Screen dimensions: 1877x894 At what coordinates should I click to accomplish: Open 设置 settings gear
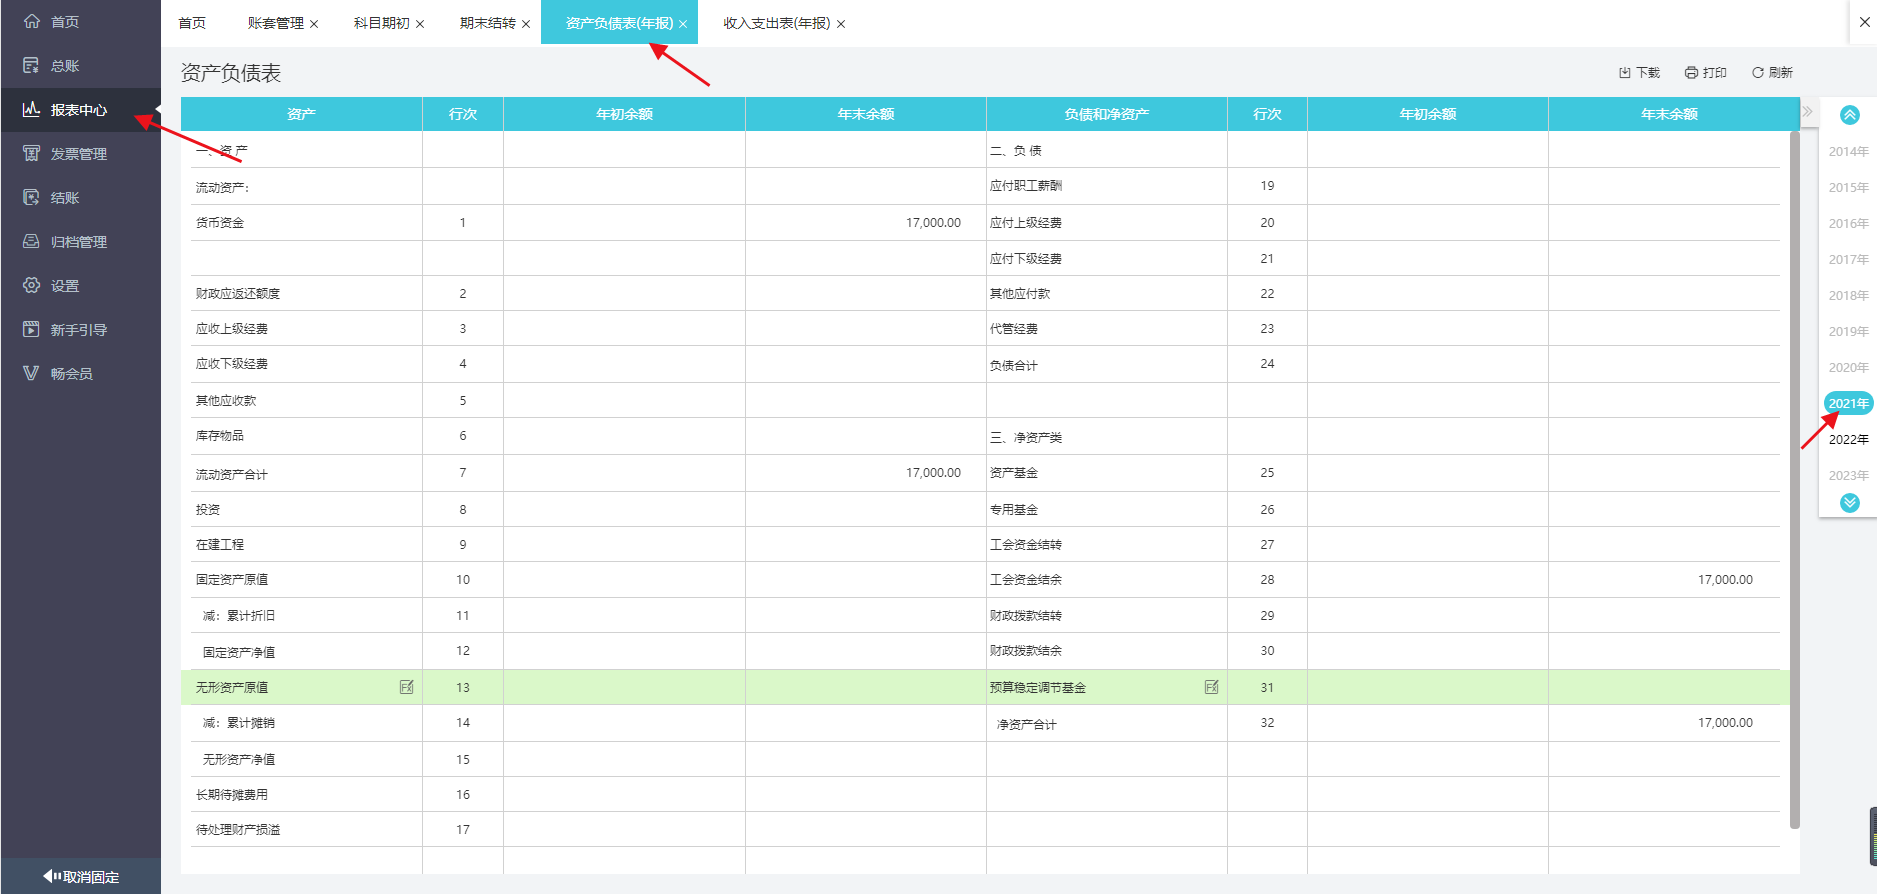(x=32, y=286)
